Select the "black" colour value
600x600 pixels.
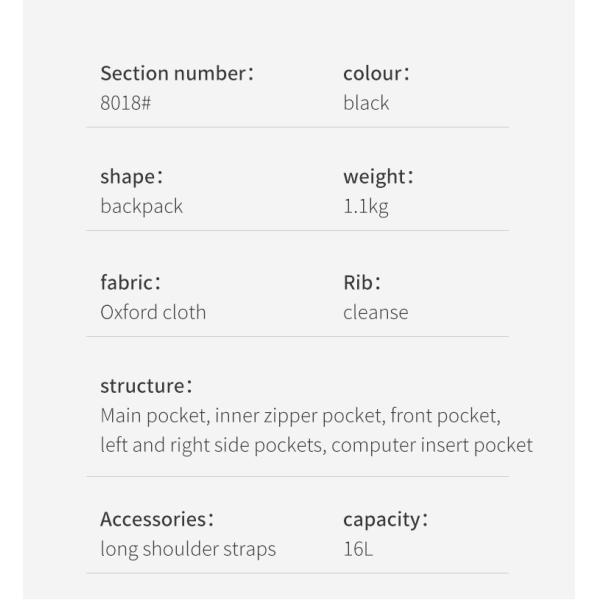(x=366, y=103)
